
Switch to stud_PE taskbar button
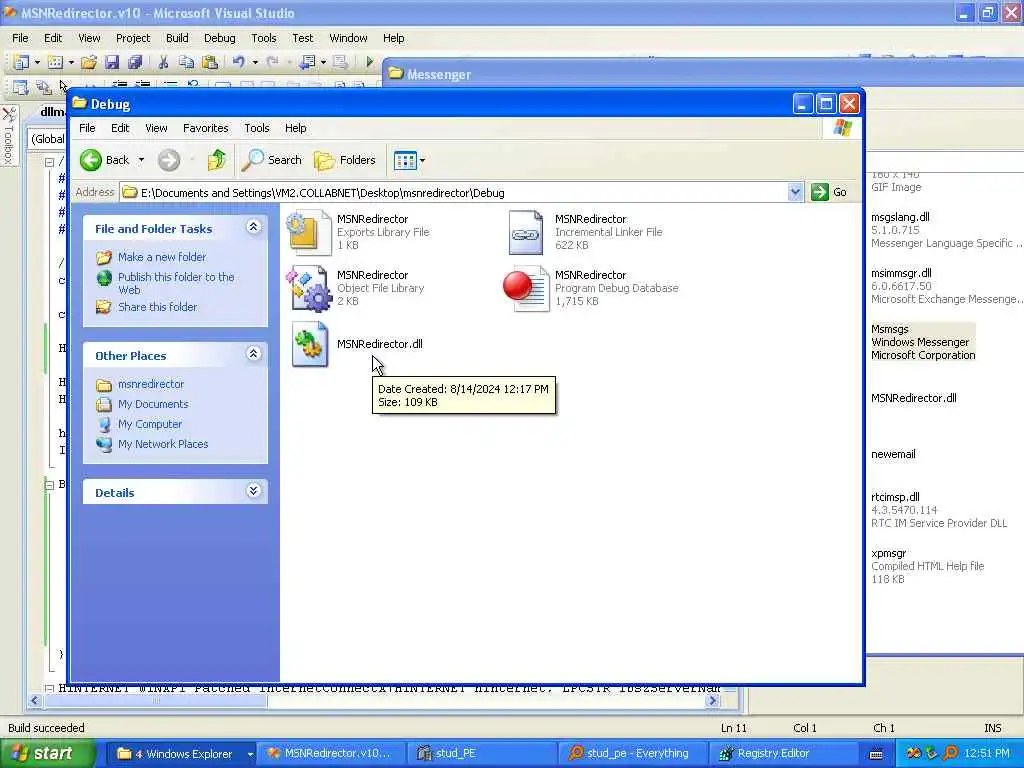coord(482,754)
